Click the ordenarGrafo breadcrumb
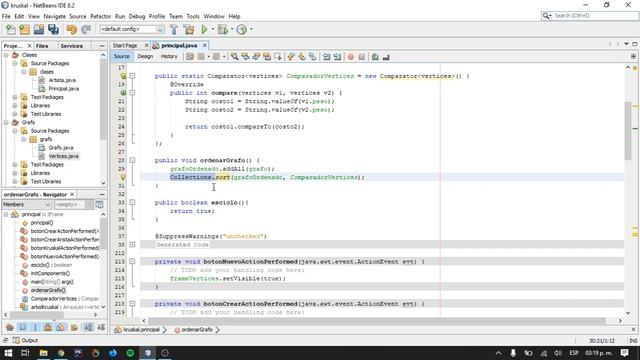This screenshot has height=360, width=640. tap(197, 329)
